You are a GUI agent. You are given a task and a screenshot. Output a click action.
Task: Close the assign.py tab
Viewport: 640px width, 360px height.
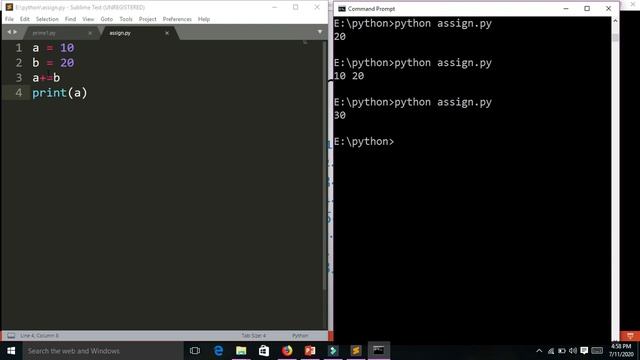point(167,33)
